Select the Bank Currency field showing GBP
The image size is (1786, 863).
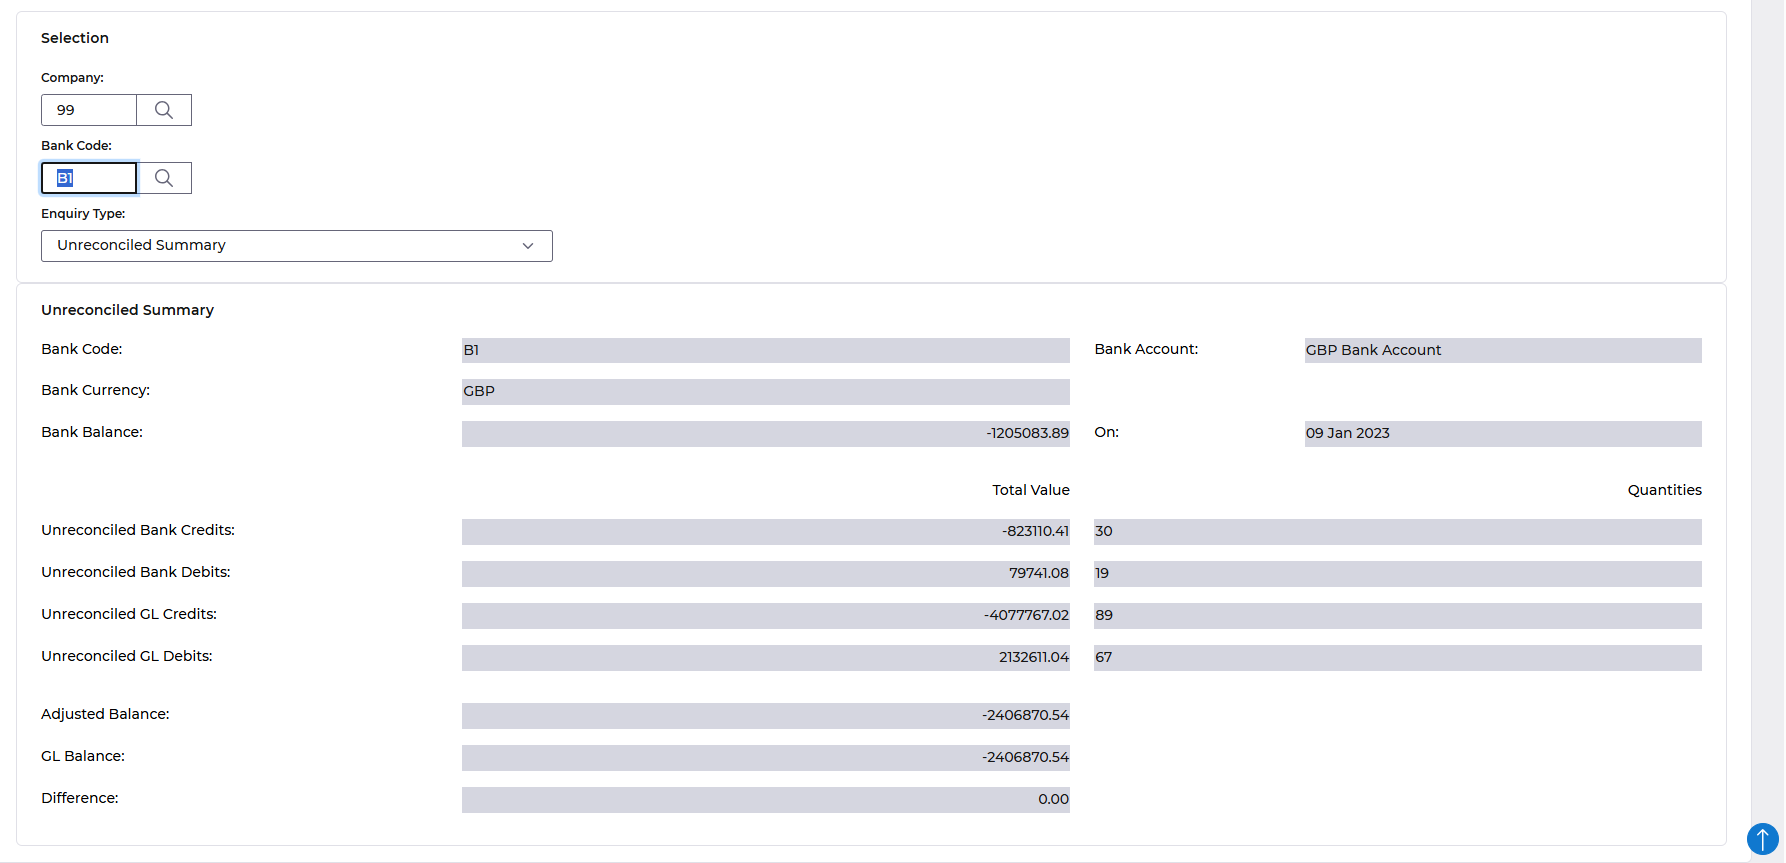pyautogui.click(x=765, y=391)
